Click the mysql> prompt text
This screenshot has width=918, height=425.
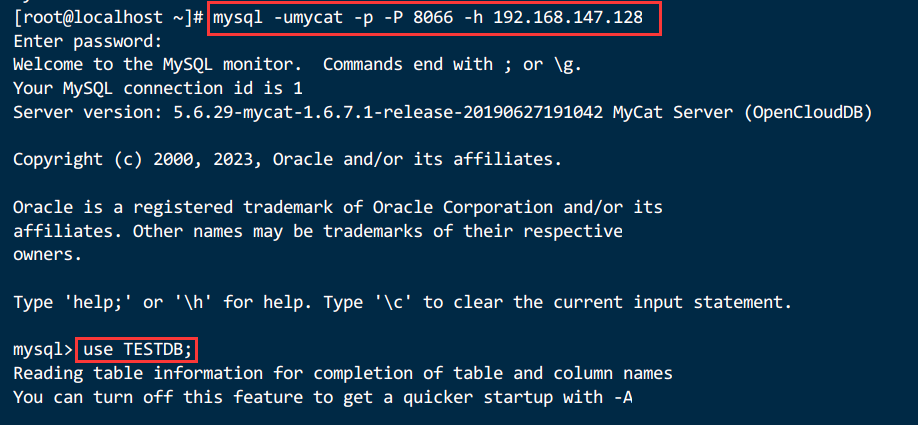(x=43, y=350)
